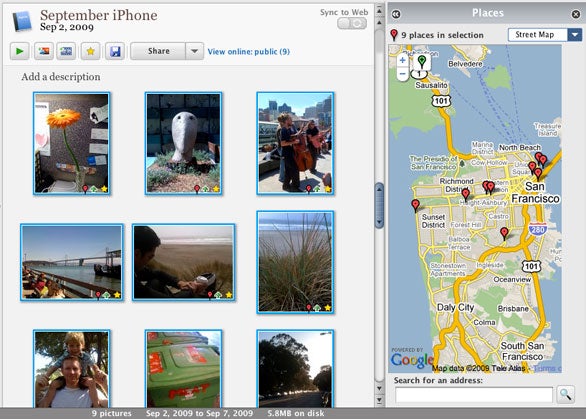This screenshot has width=586, height=419.
Task: Click geotag pin on beach grass photo
Action: click(309, 308)
